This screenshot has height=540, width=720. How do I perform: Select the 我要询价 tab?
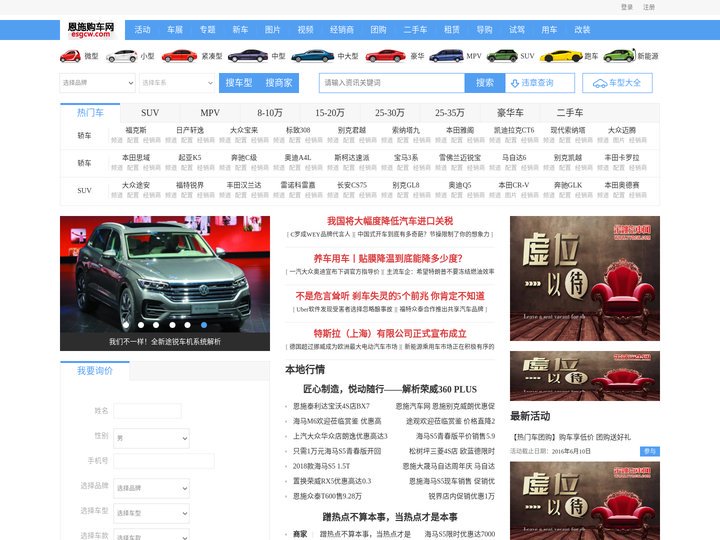(x=95, y=371)
